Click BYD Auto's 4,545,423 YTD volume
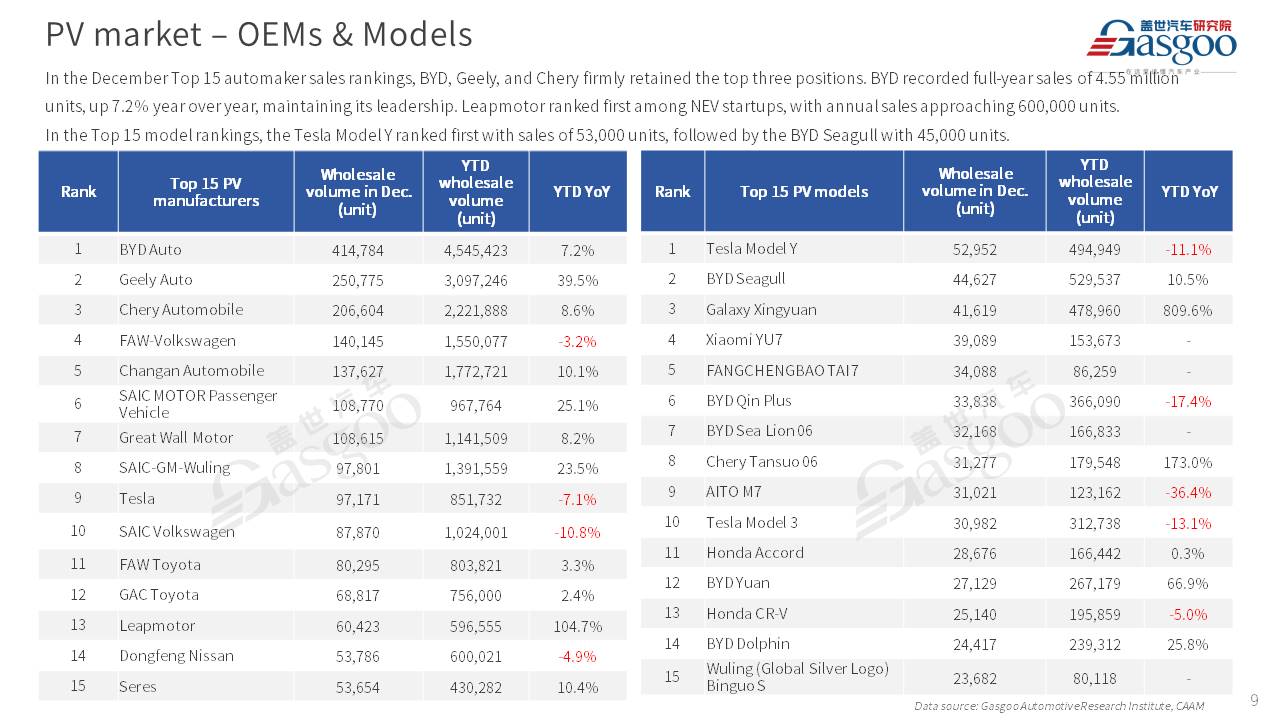 pos(475,250)
